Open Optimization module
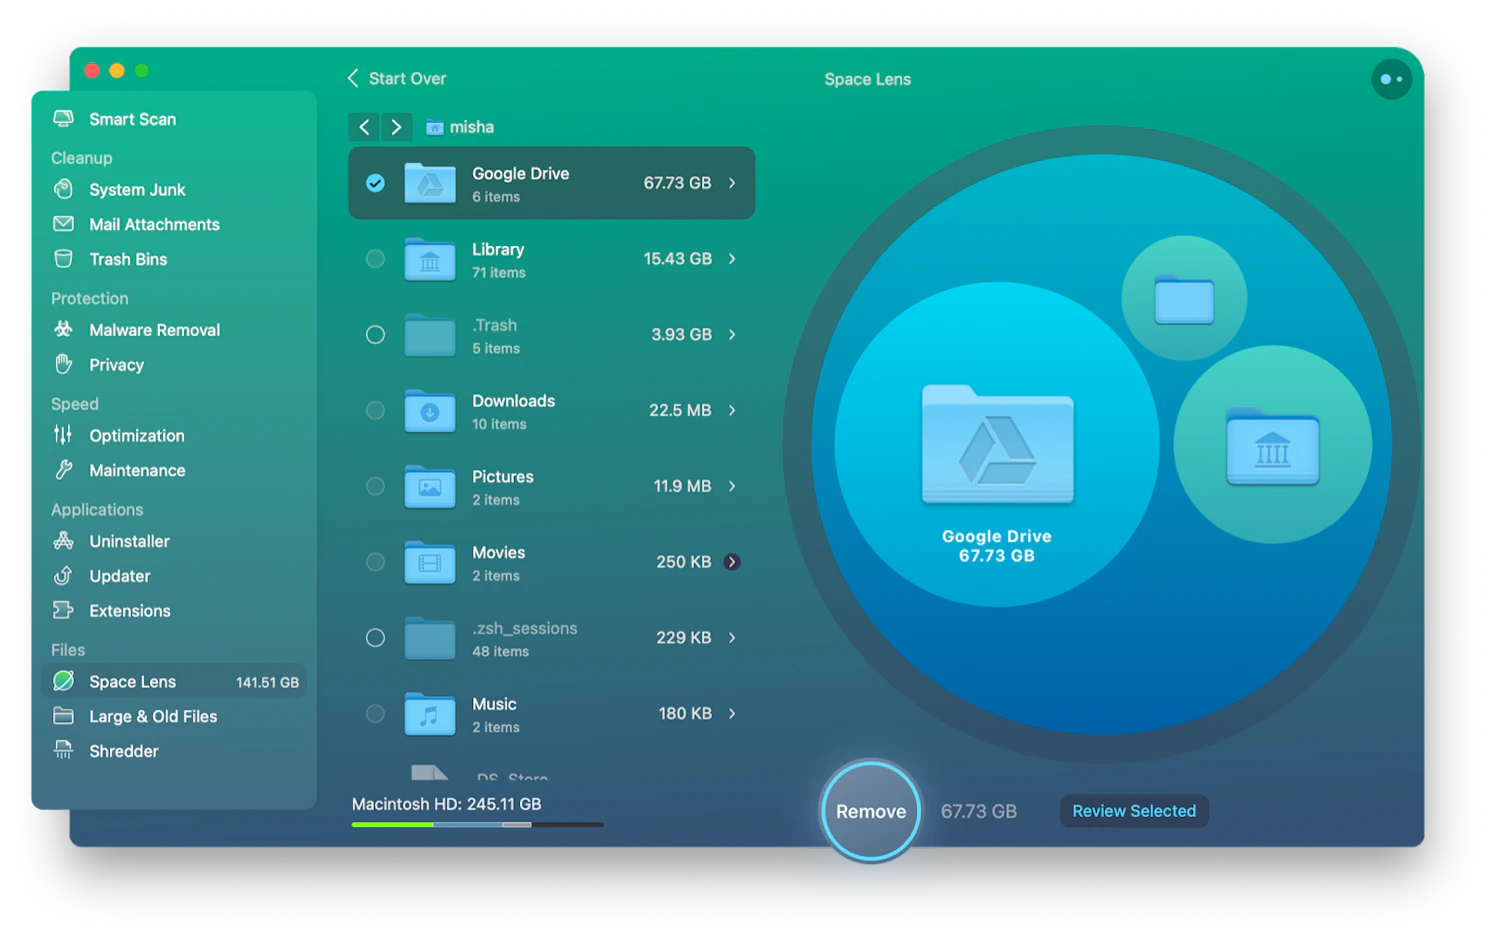This screenshot has width=1494, height=939. (174, 435)
